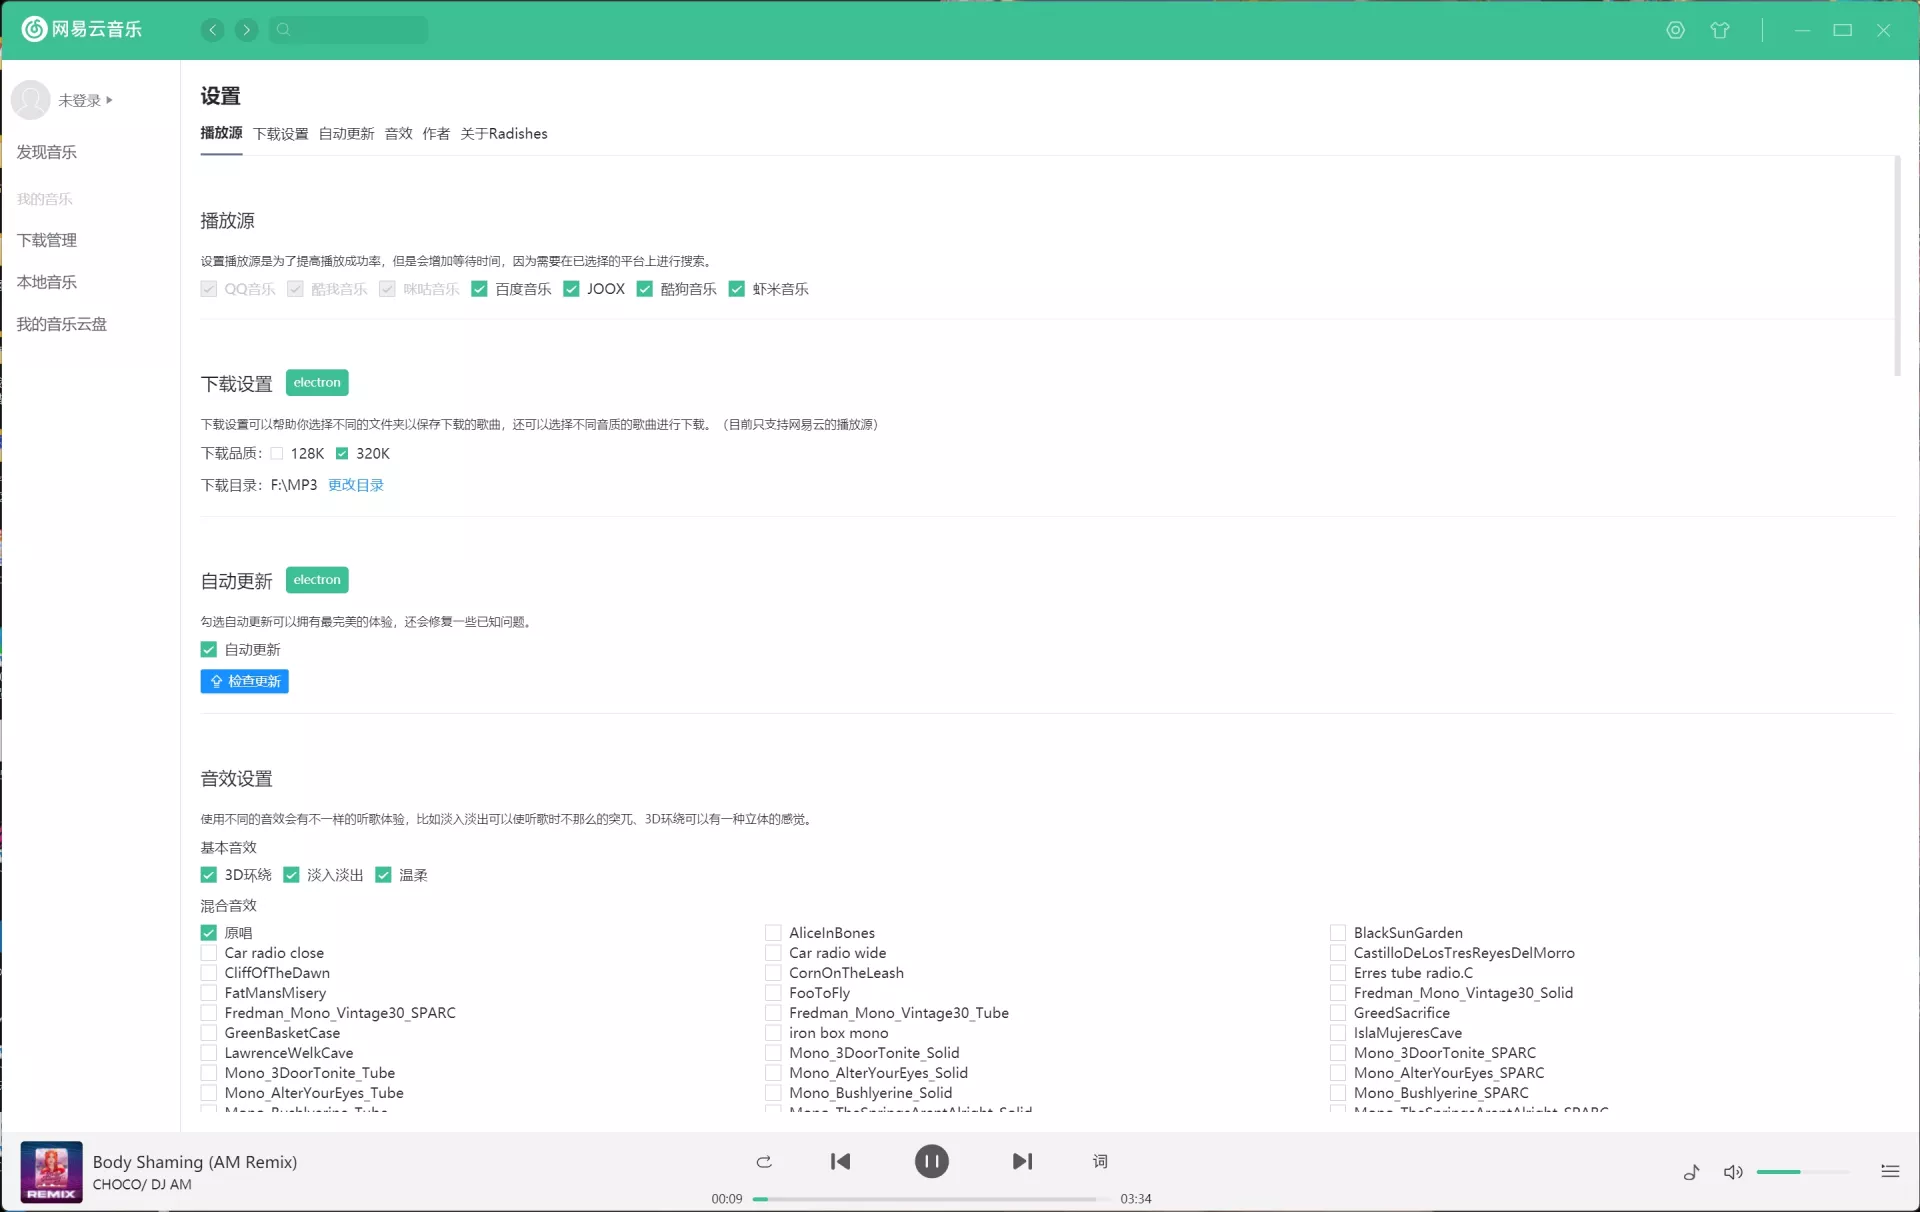Expand the 未登录 account arrow
This screenshot has width=1920, height=1212.
[109, 100]
